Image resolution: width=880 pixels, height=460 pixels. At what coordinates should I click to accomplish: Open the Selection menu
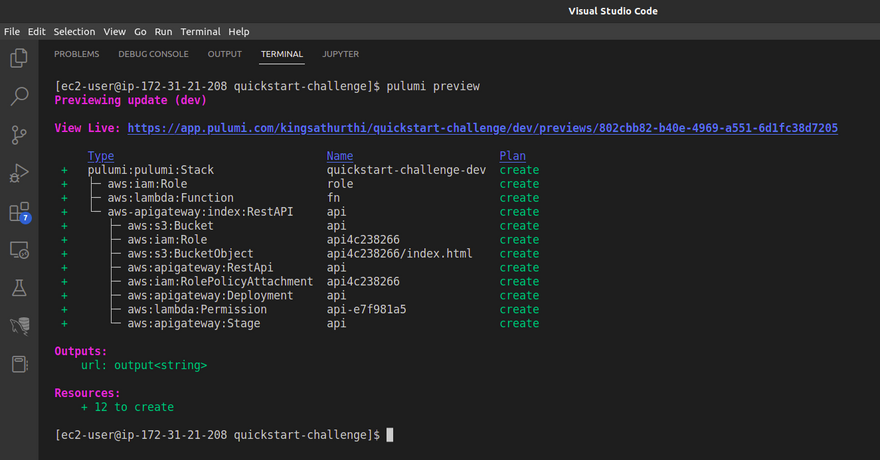(74, 32)
